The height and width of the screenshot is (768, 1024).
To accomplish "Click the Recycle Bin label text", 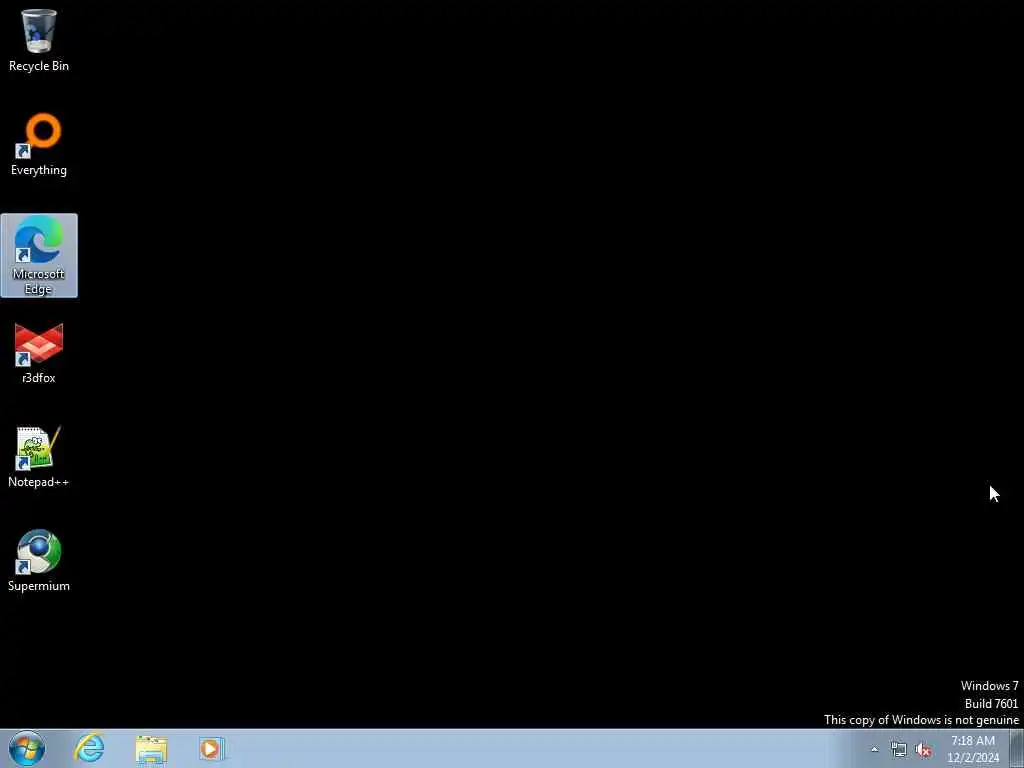I will point(39,66).
